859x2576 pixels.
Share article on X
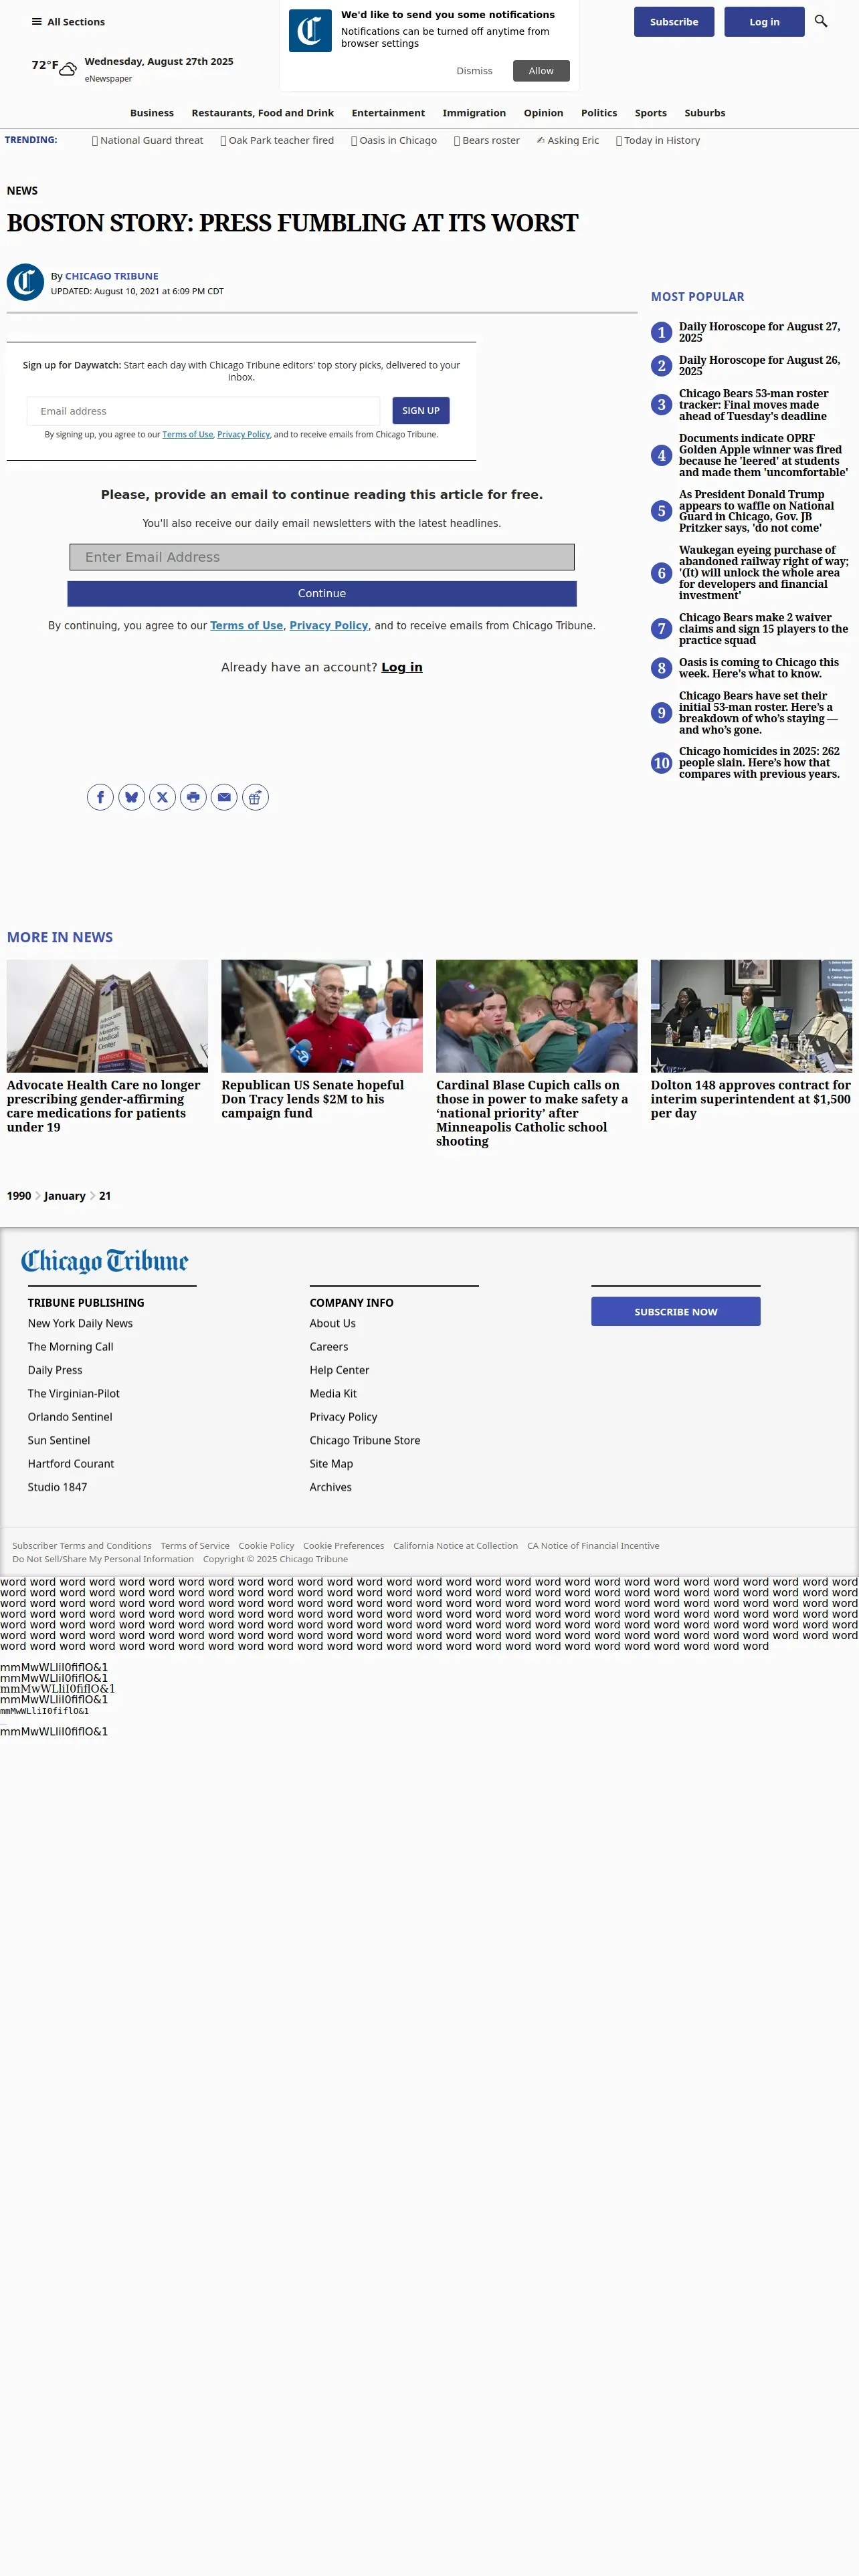pyautogui.click(x=162, y=797)
